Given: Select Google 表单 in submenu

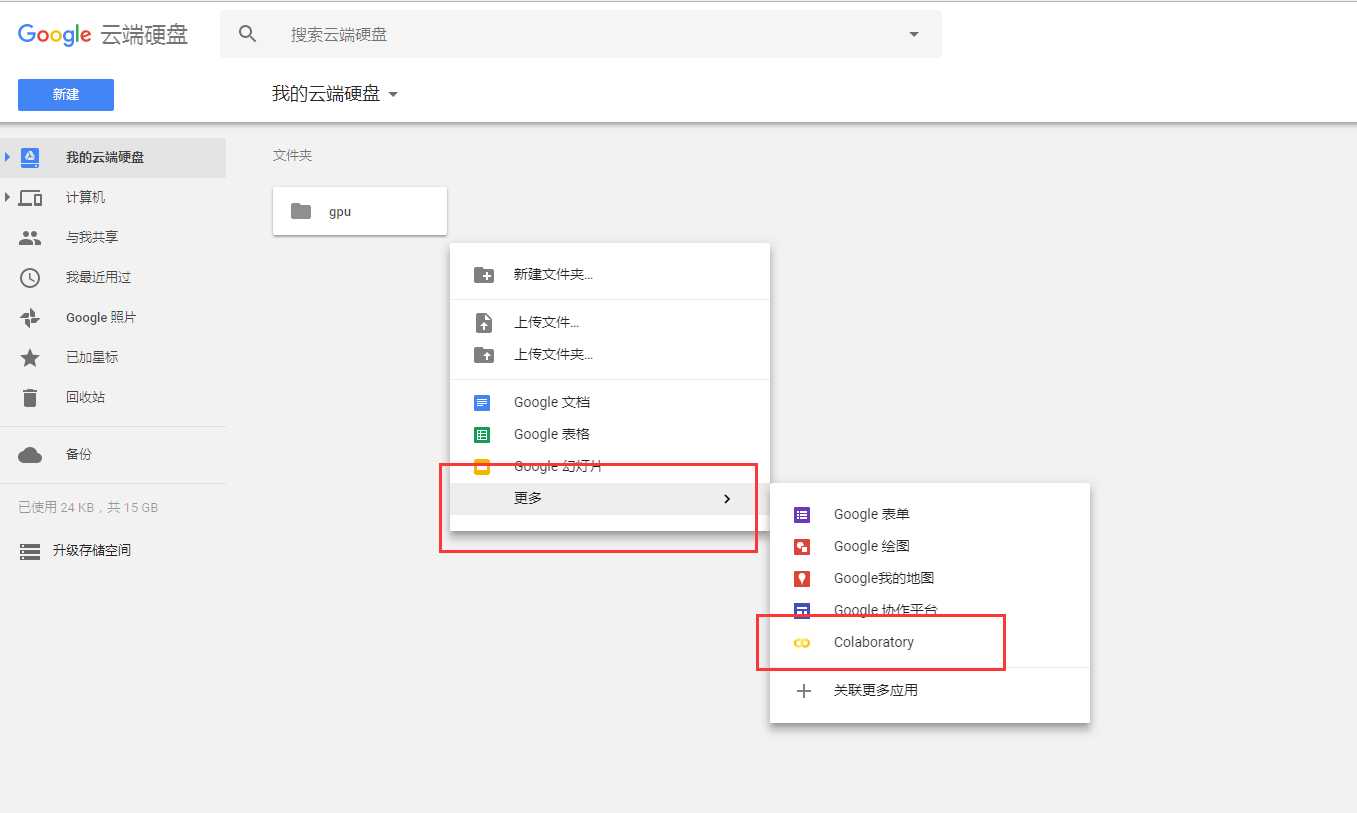Looking at the screenshot, I should [930, 514].
